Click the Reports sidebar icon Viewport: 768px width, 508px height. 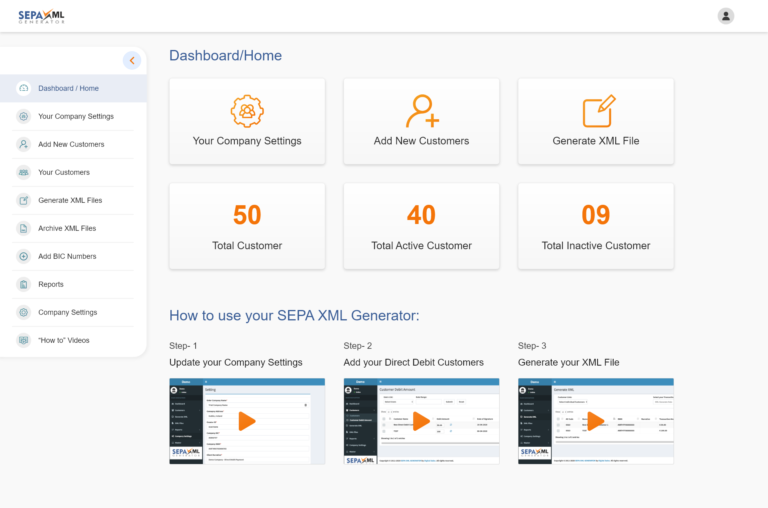(24, 284)
